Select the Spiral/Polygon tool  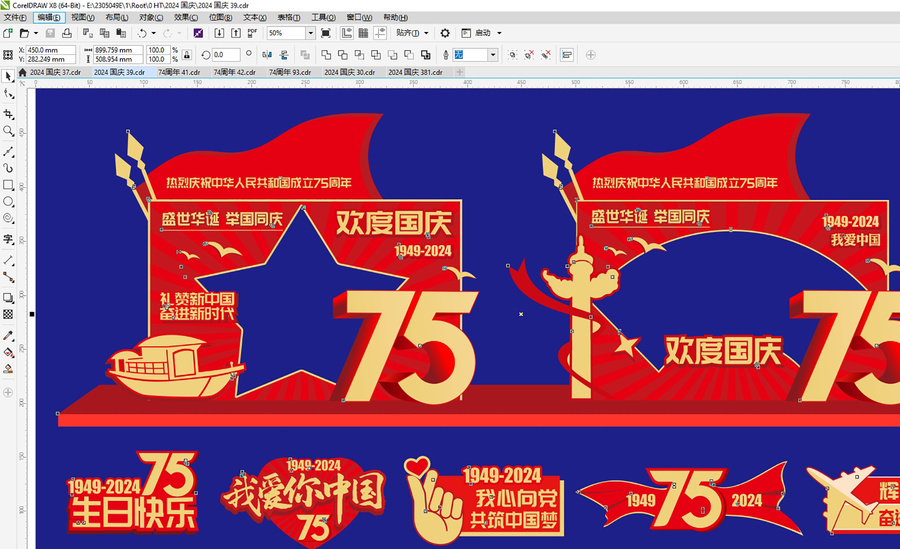[x=8, y=218]
